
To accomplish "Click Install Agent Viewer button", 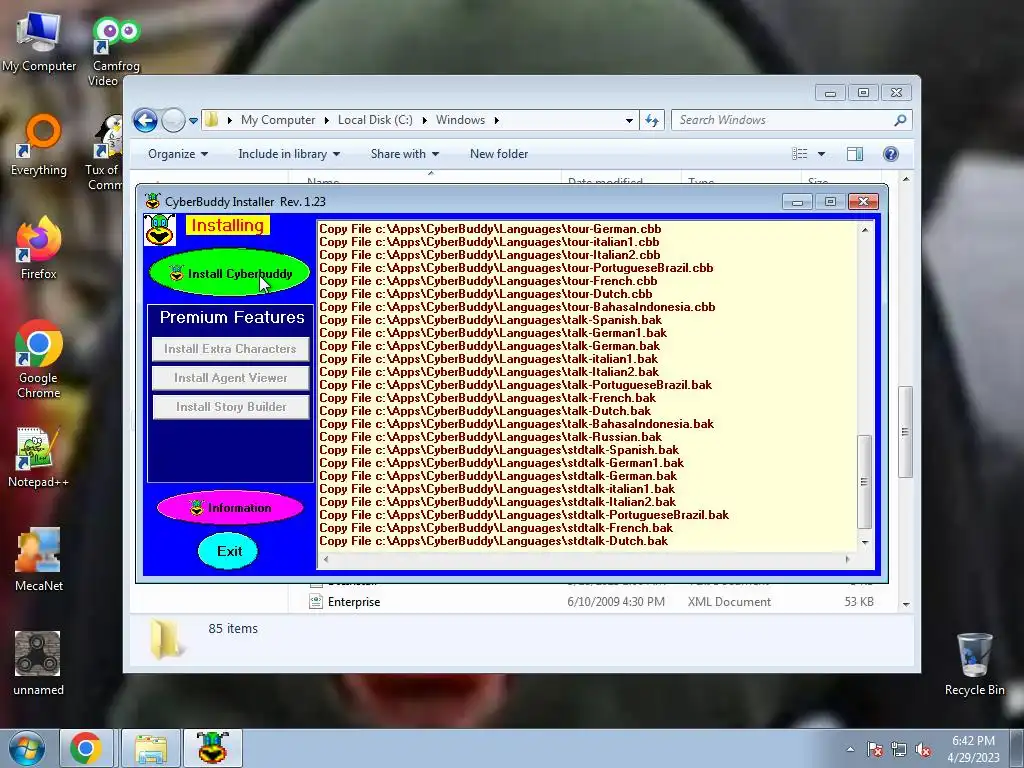I will (231, 377).
